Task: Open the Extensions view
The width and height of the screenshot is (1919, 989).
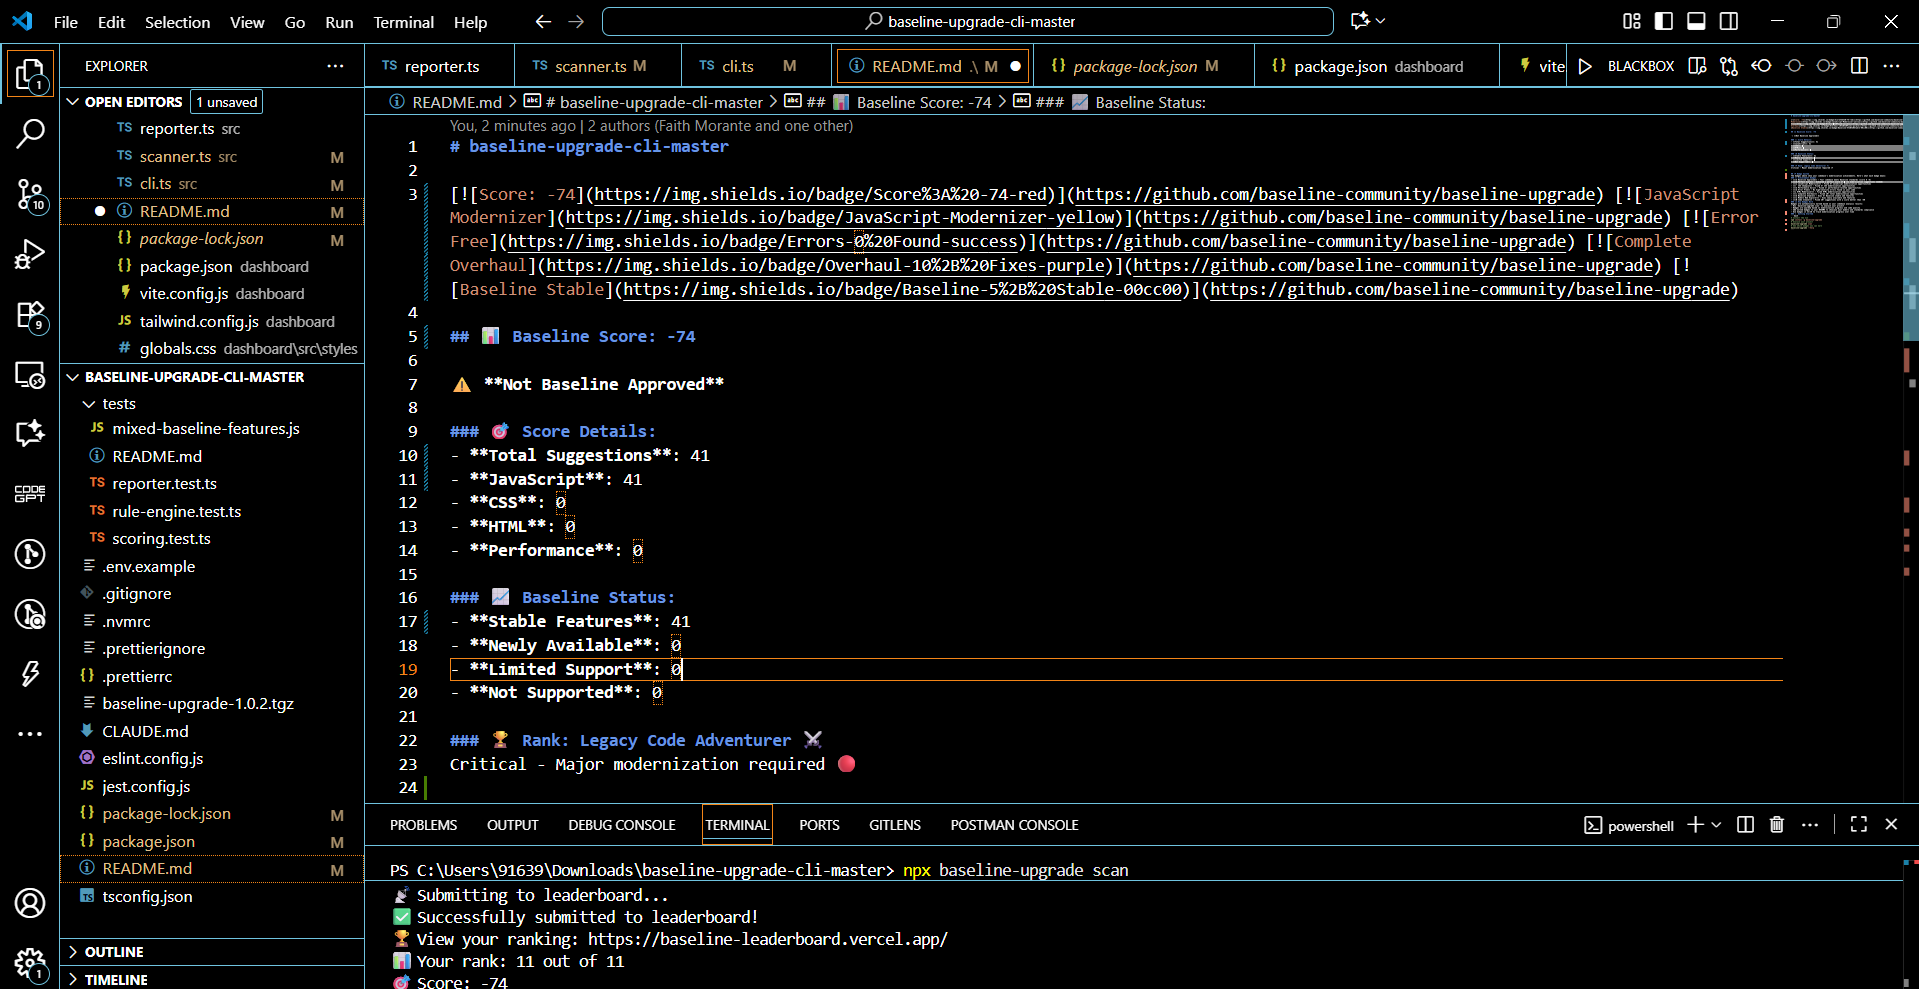Action: [30, 316]
